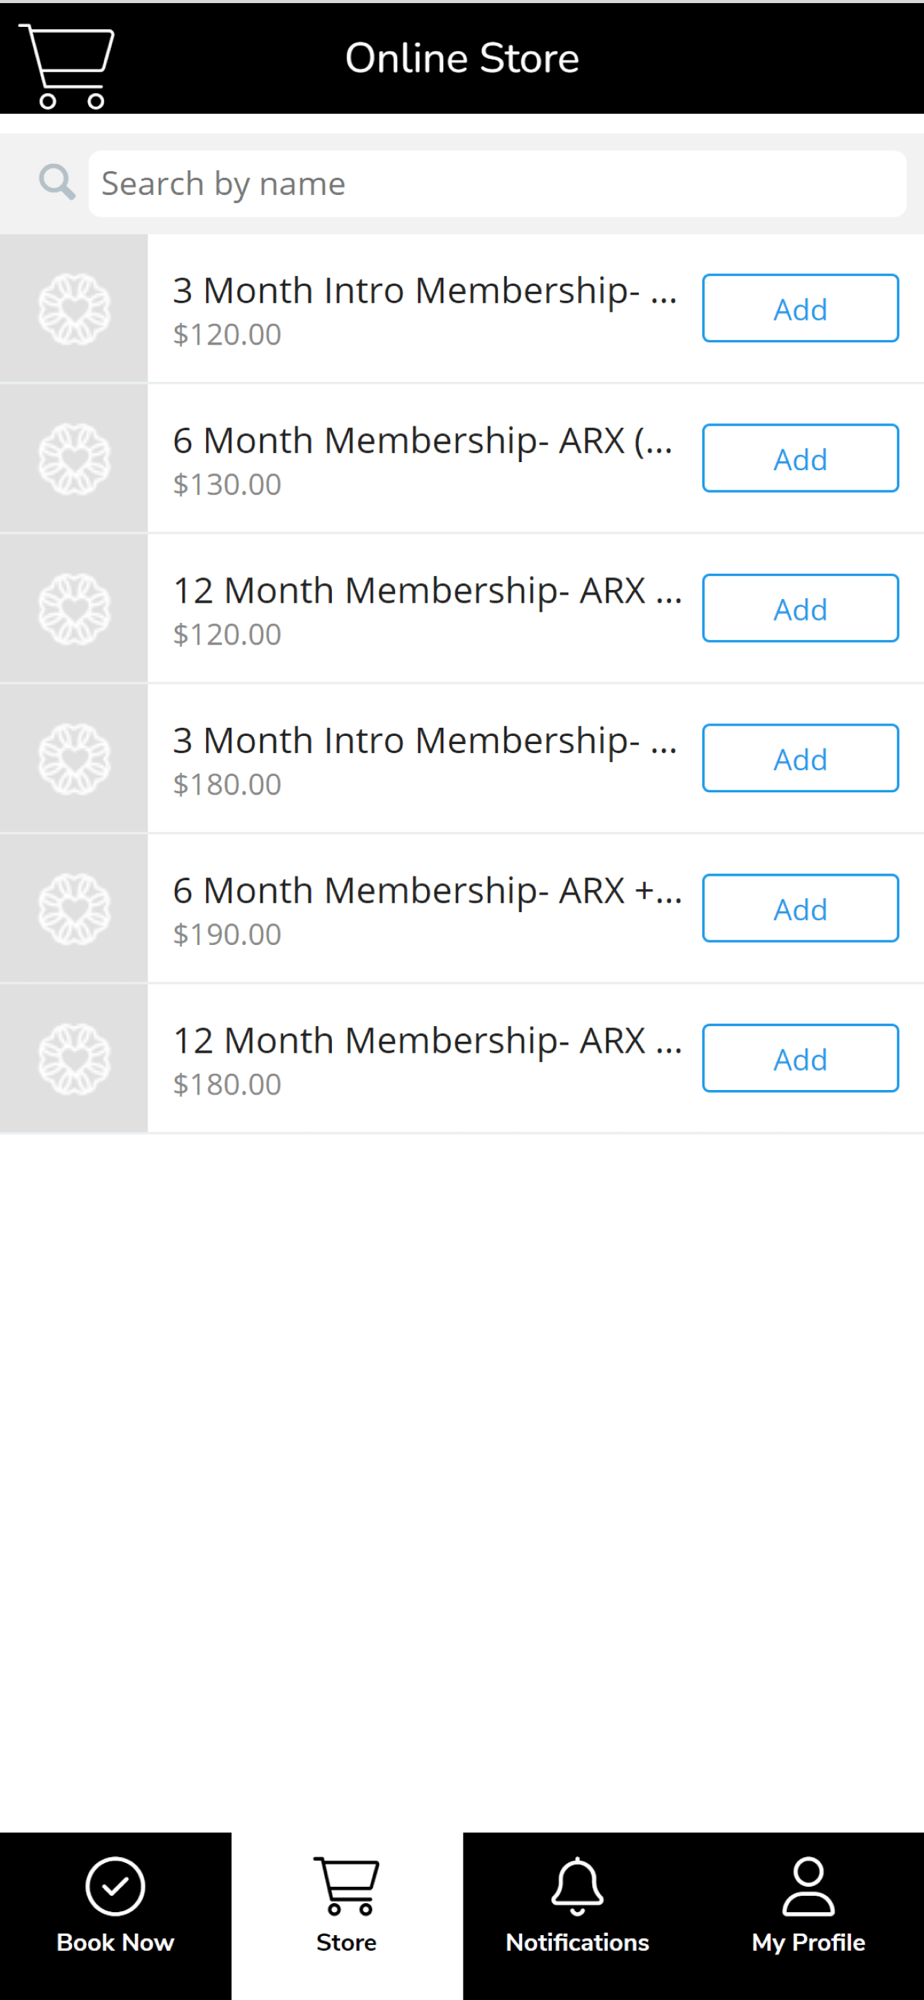Screen dimensions: 924x2000
Task: Select the $130.00 price under 6 Month Membership
Action: 227,485
